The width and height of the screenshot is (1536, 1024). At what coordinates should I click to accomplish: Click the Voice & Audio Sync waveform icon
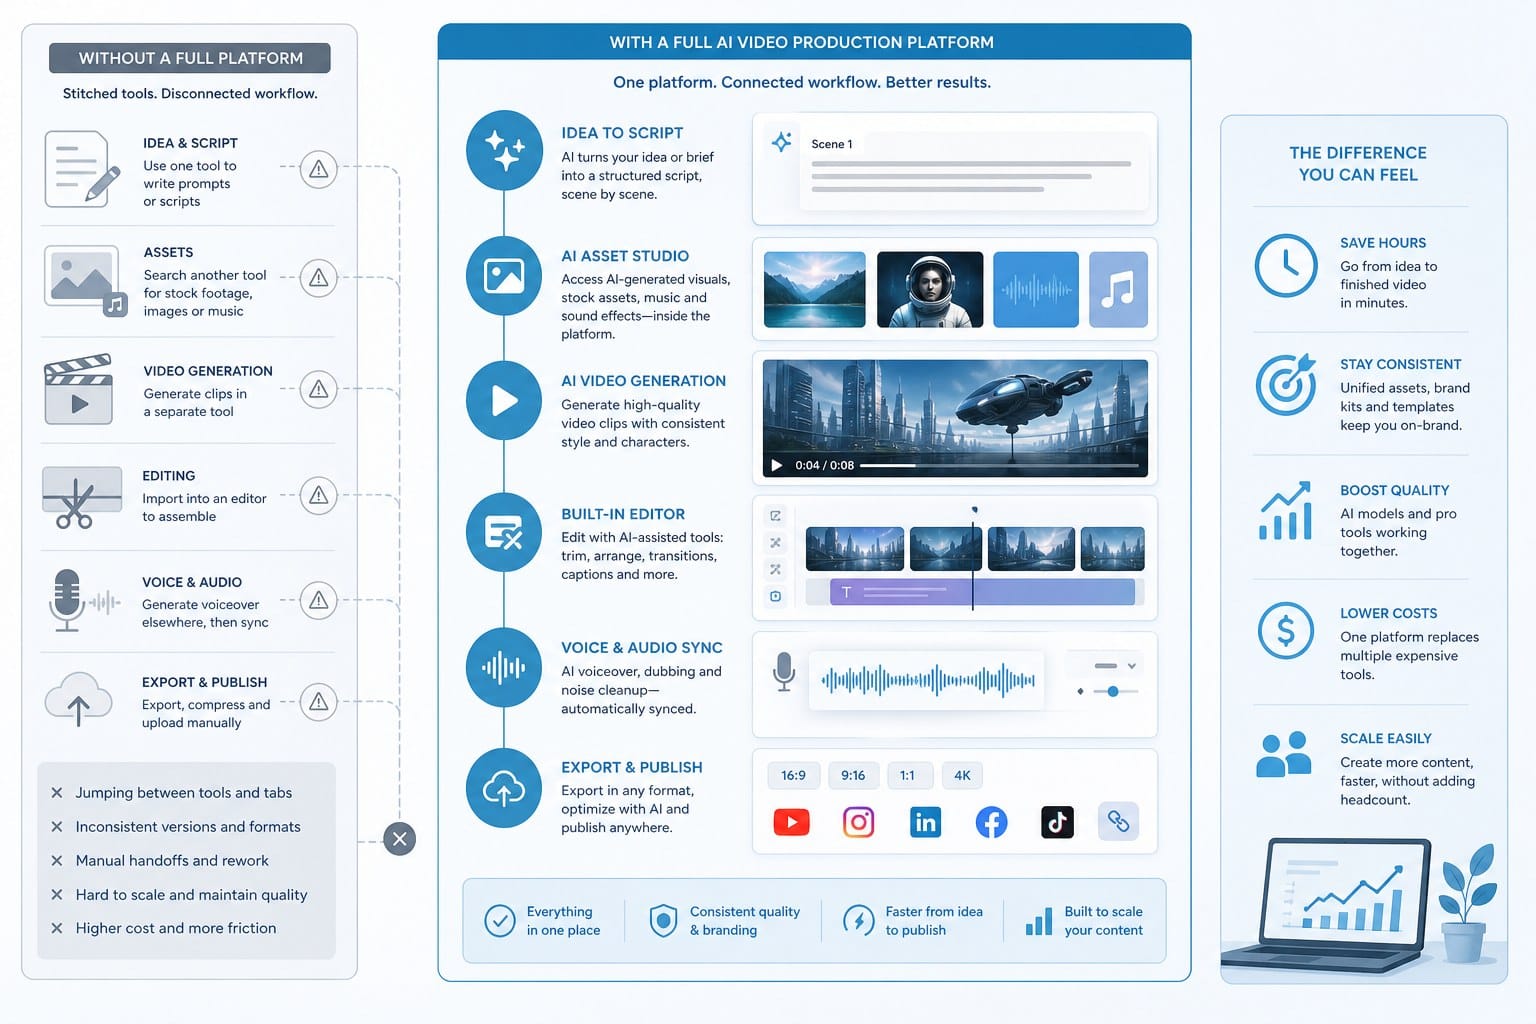504,666
